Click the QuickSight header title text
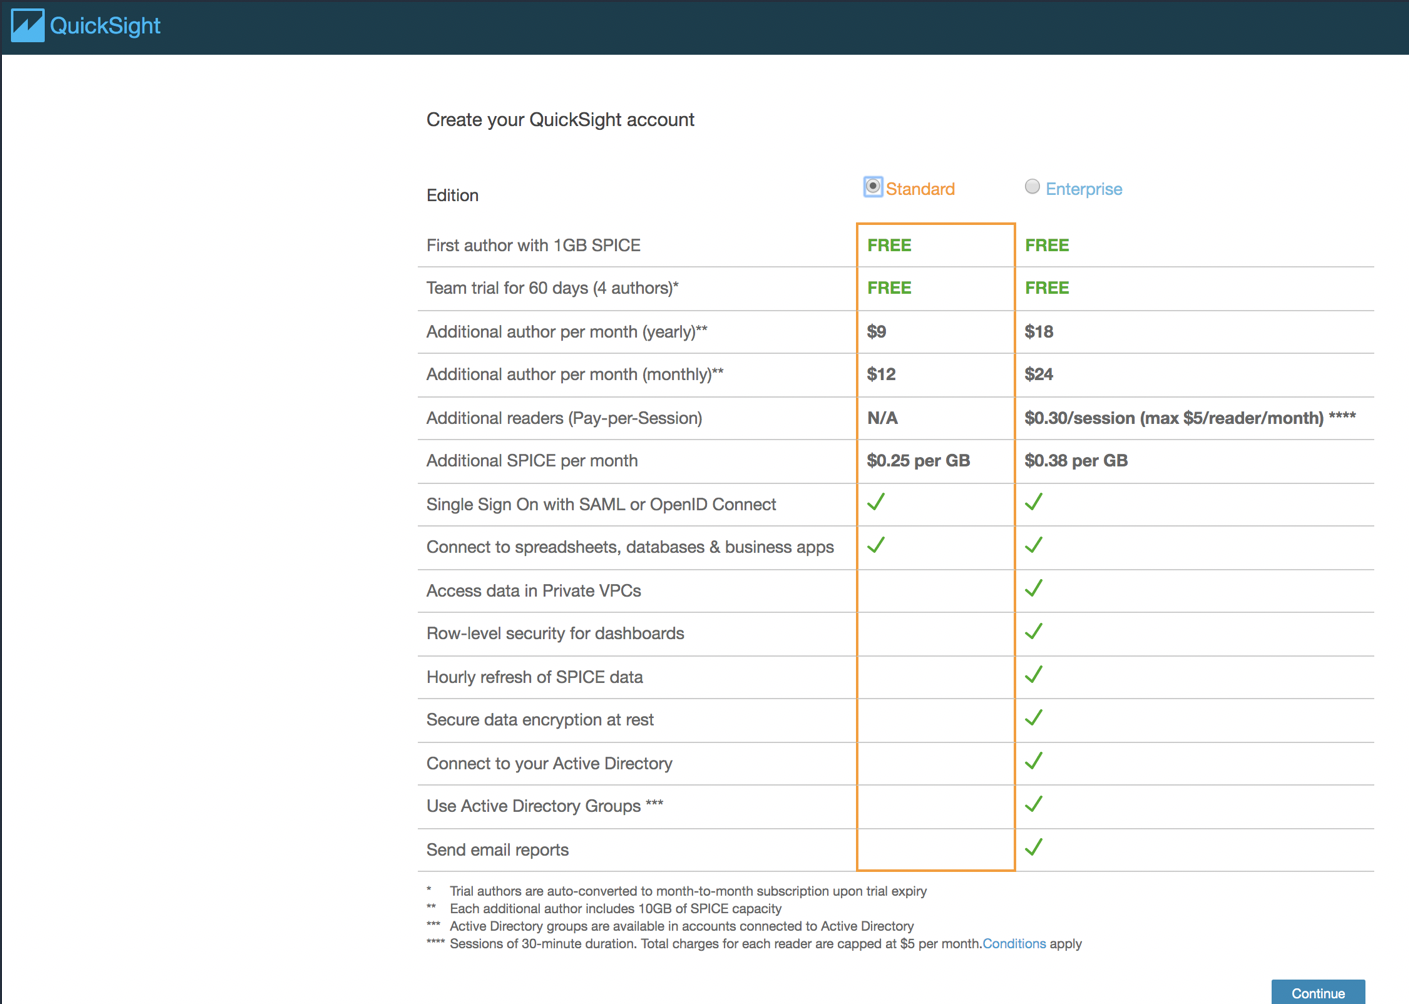 (105, 26)
